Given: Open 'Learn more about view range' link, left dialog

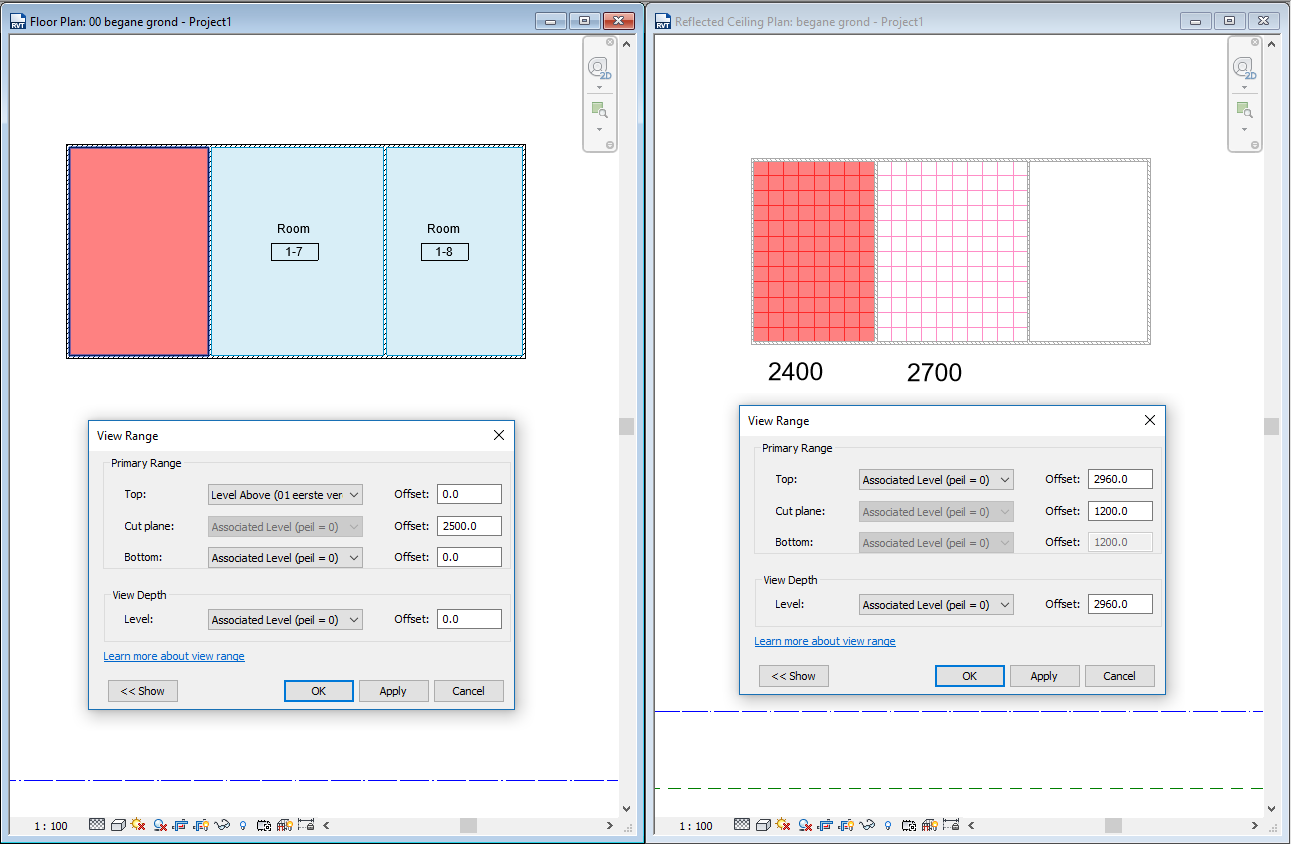Looking at the screenshot, I should click(174, 656).
